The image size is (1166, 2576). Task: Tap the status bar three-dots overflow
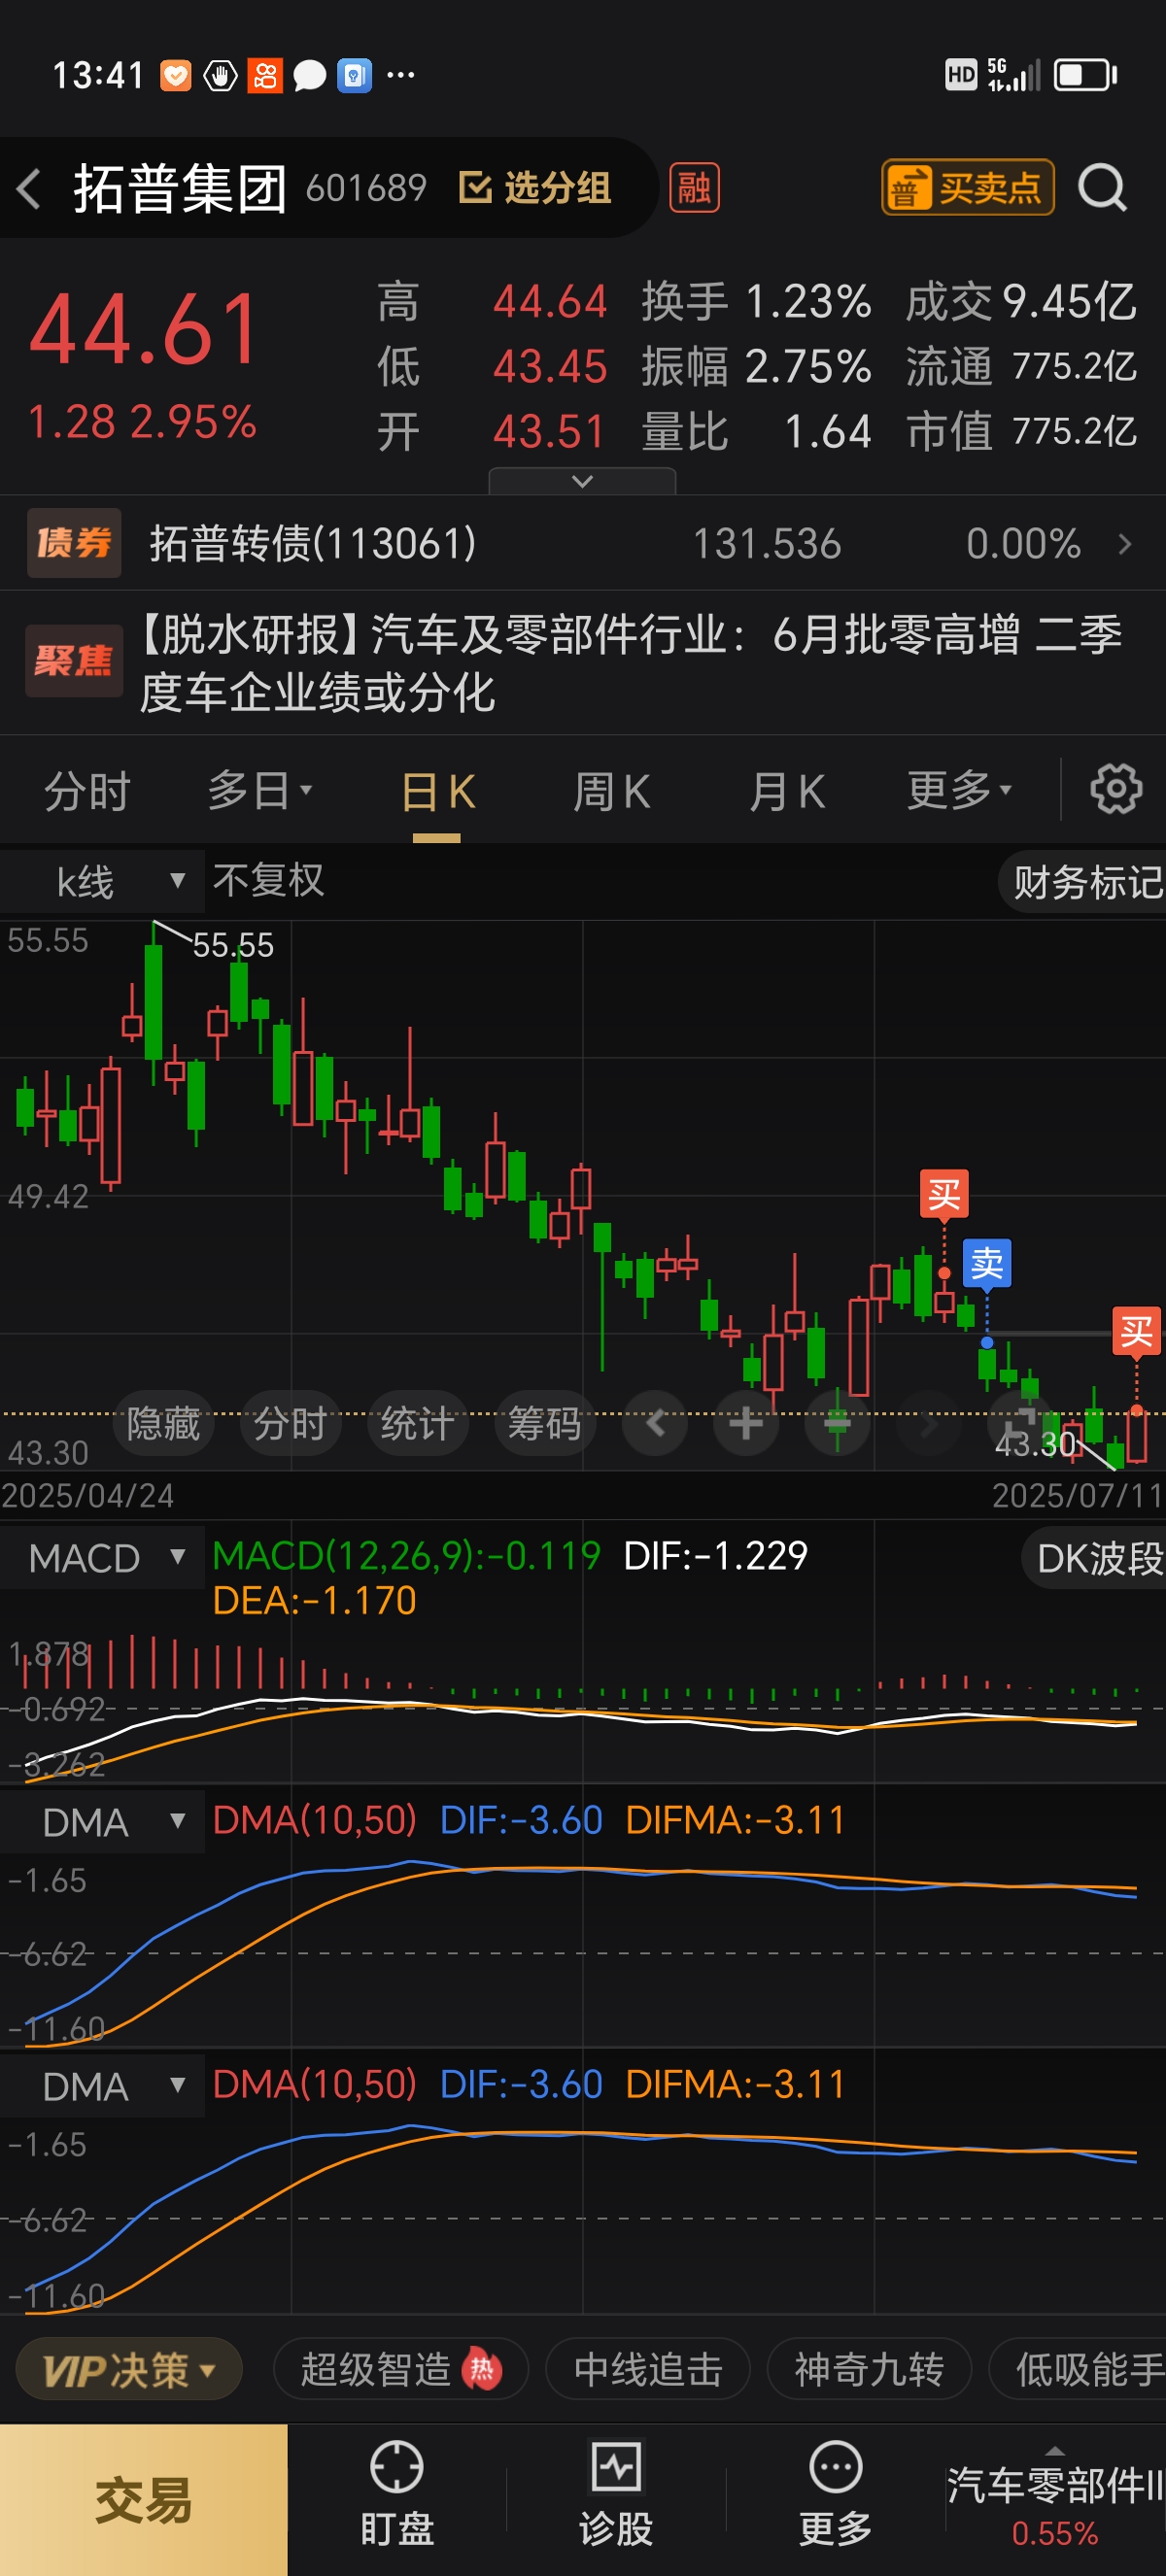400,75
